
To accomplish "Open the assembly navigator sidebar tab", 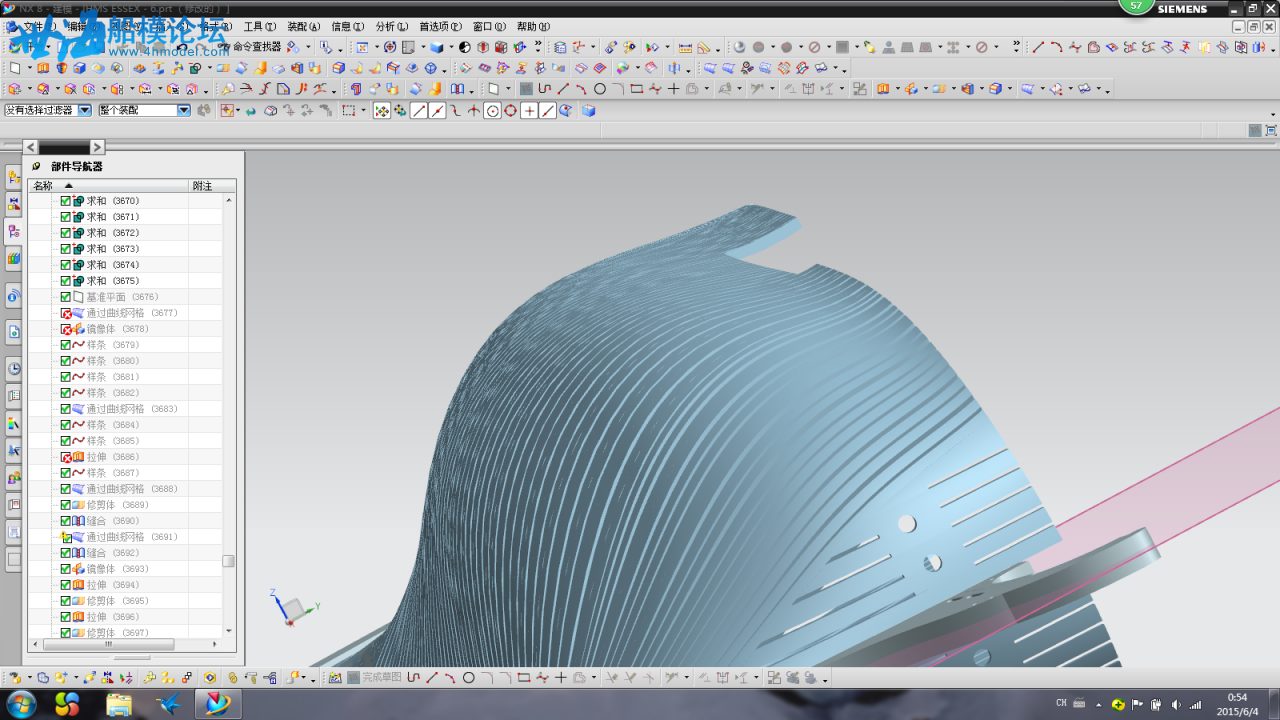I will 13,177.
